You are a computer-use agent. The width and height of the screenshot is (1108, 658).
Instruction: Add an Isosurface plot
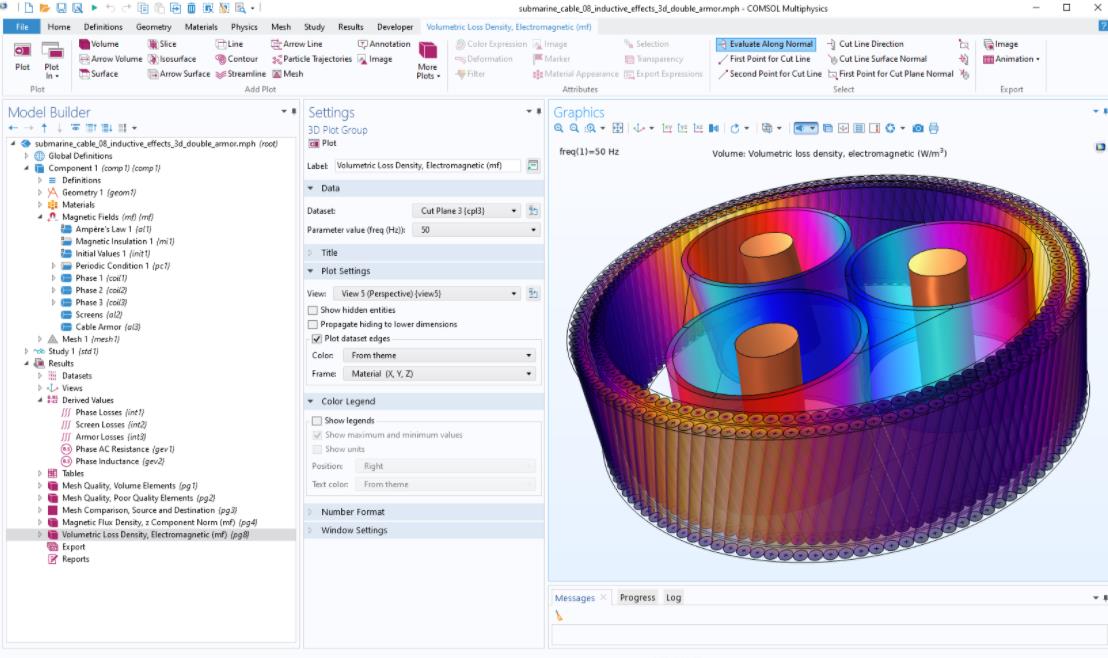pyautogui.click(x=172, y=59)
